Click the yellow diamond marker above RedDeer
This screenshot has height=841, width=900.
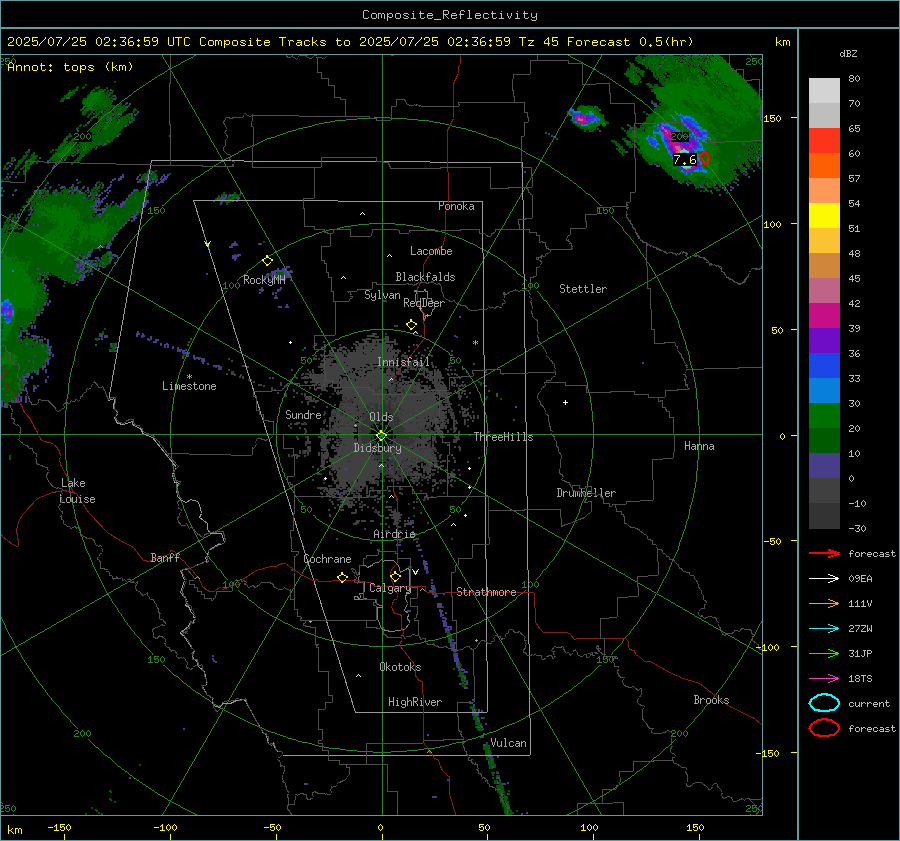pyautogui.click(x=411, y=325)
